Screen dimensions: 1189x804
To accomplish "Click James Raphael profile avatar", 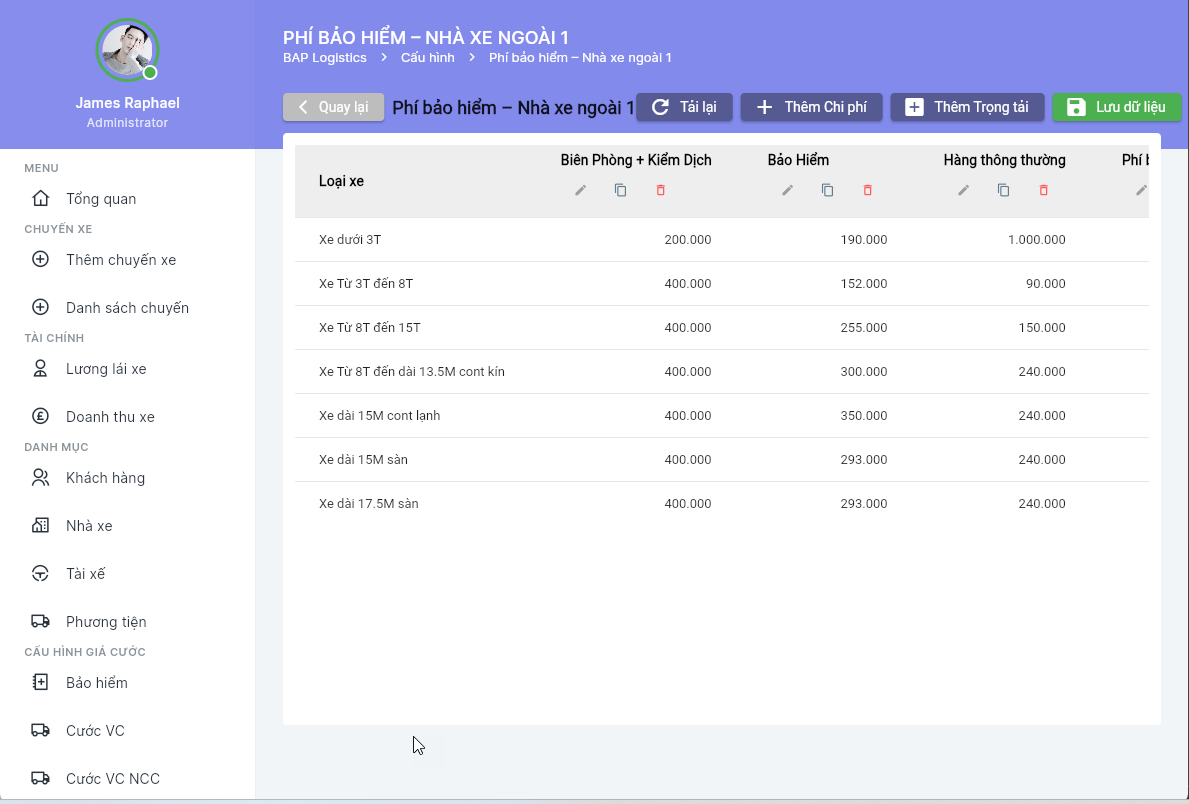I will point(127,49).
